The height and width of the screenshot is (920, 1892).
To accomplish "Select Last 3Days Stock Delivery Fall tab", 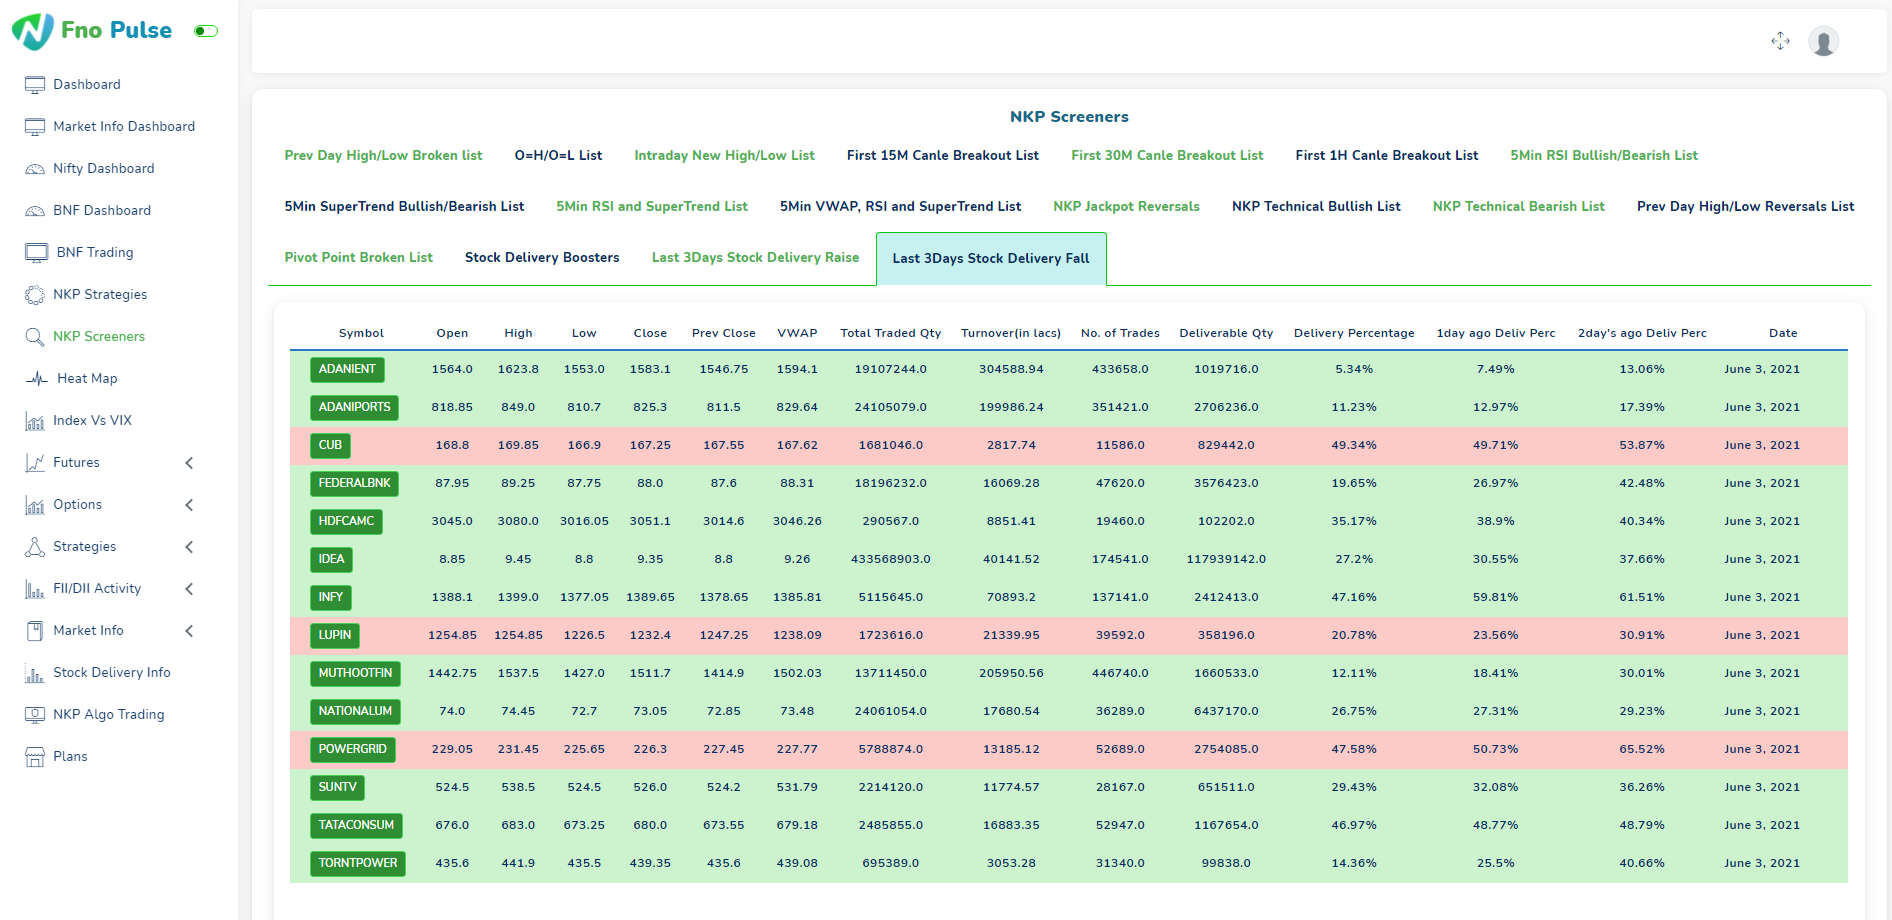I will (x=991, y=259).
